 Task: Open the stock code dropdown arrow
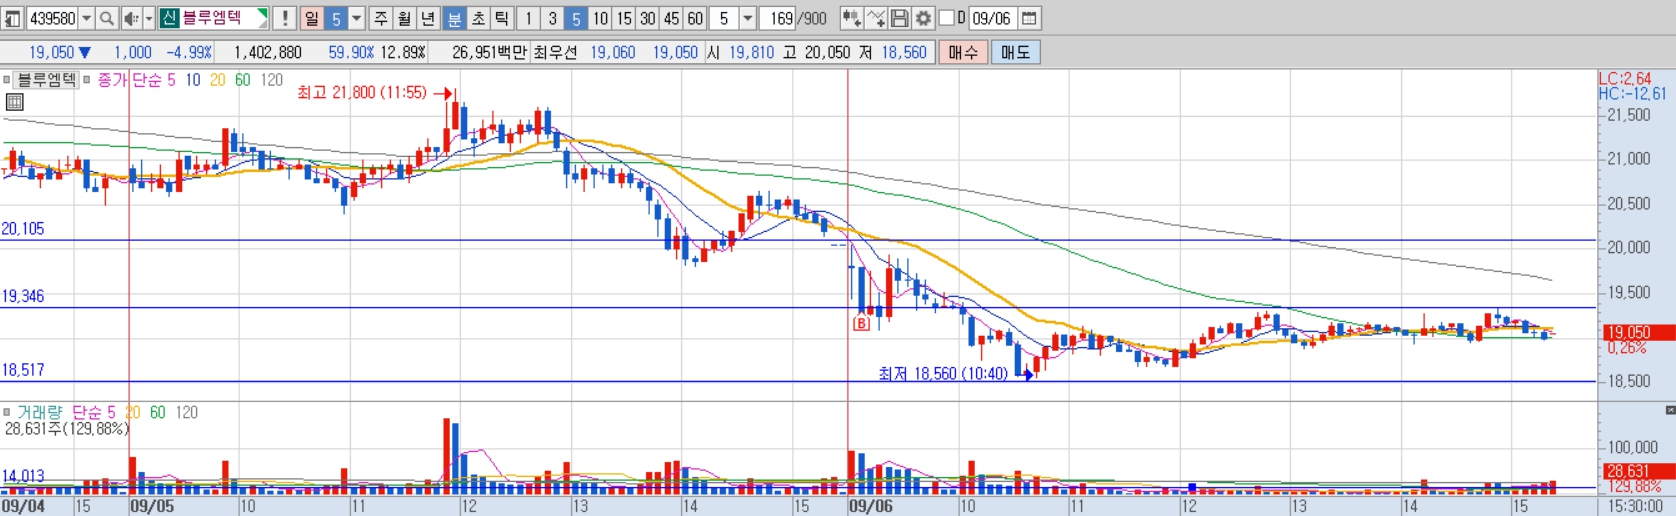pyautogui.click(x=86, y=19)
